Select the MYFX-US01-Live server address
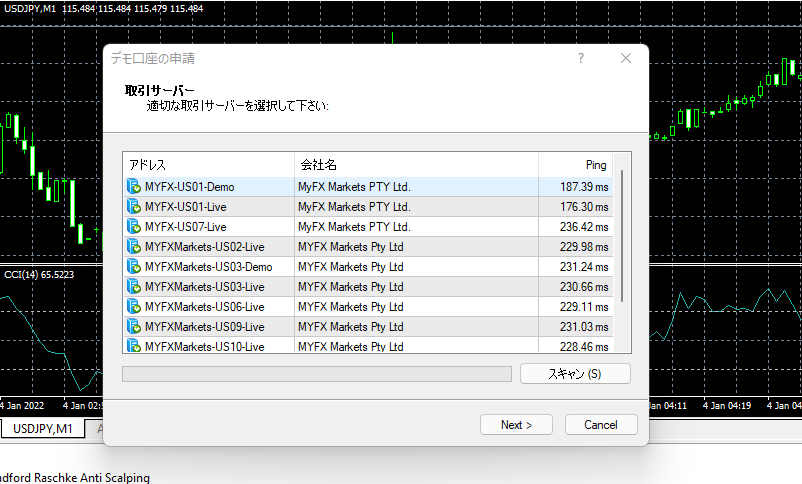Screen dimensions: 802x484 click(186, 207)
